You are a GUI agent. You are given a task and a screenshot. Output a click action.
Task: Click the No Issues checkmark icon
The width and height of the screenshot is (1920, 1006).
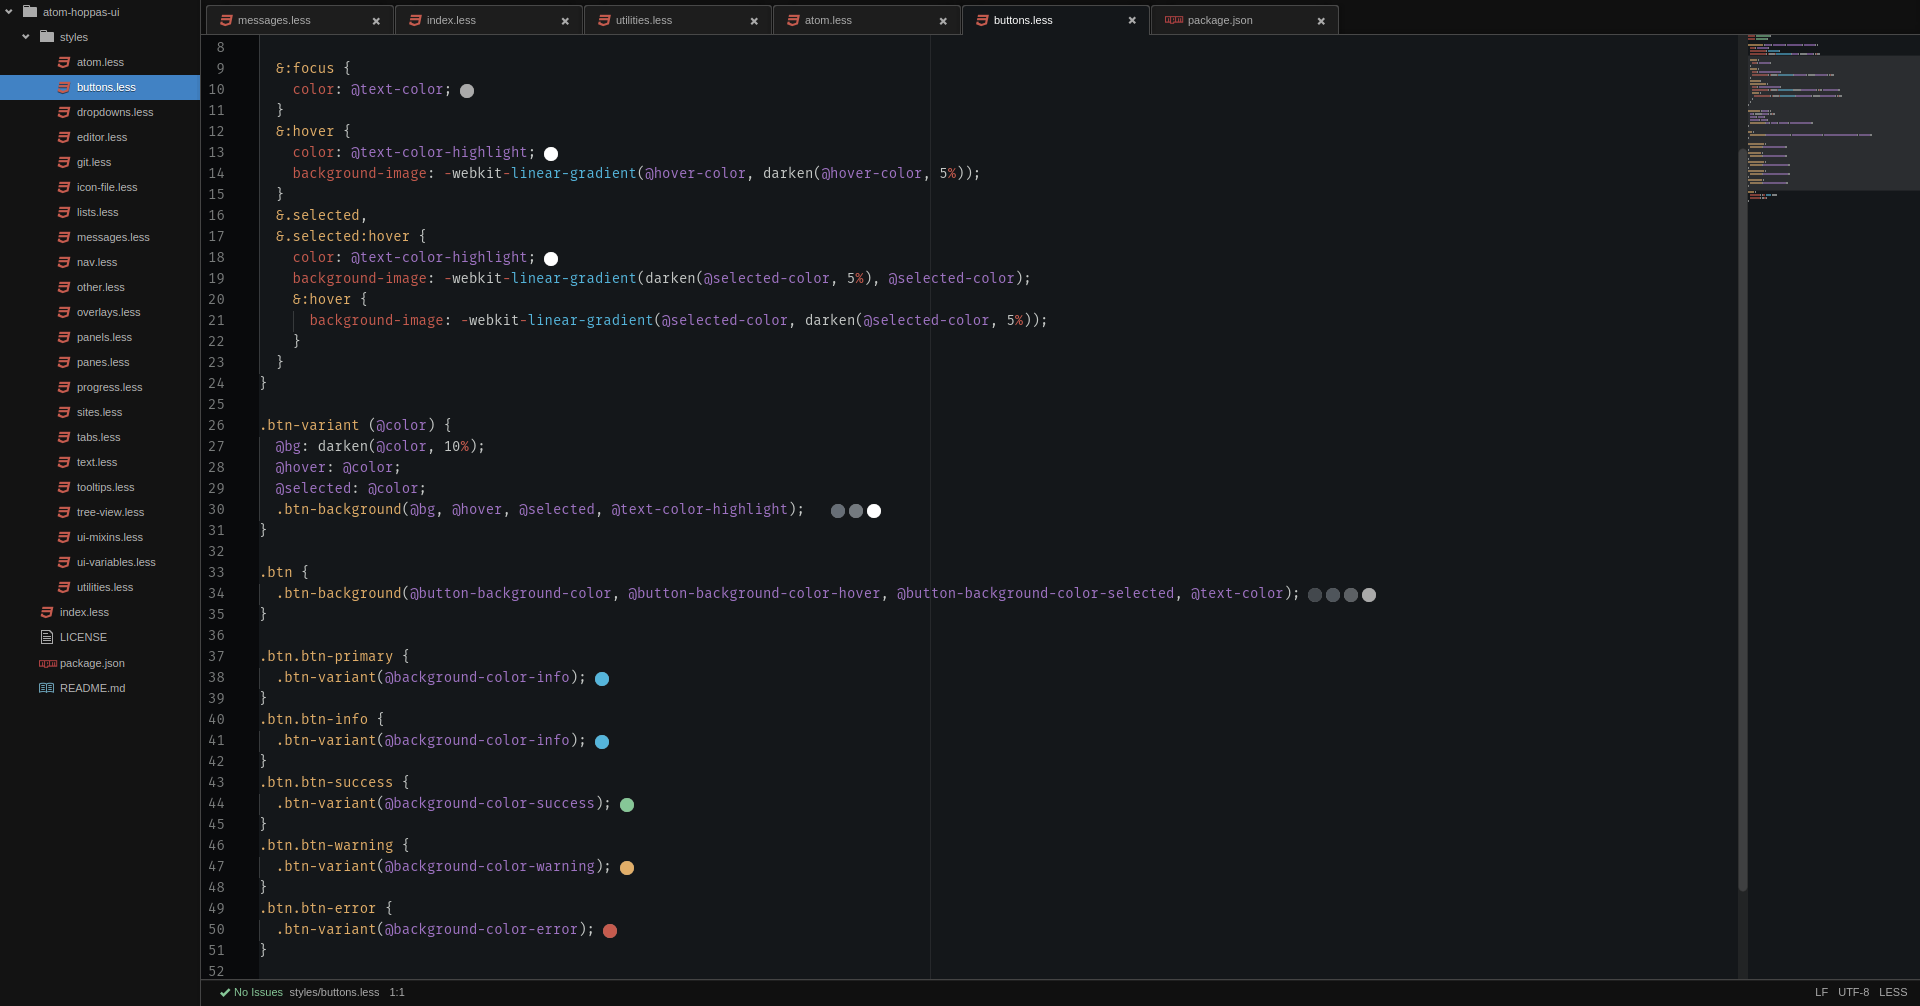(225, 993)
